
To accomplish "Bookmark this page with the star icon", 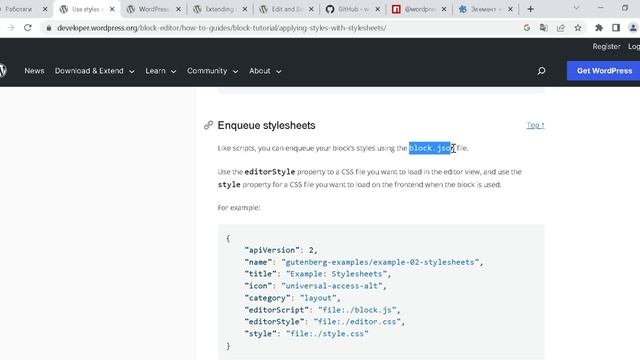I will (x=578, y=28).
